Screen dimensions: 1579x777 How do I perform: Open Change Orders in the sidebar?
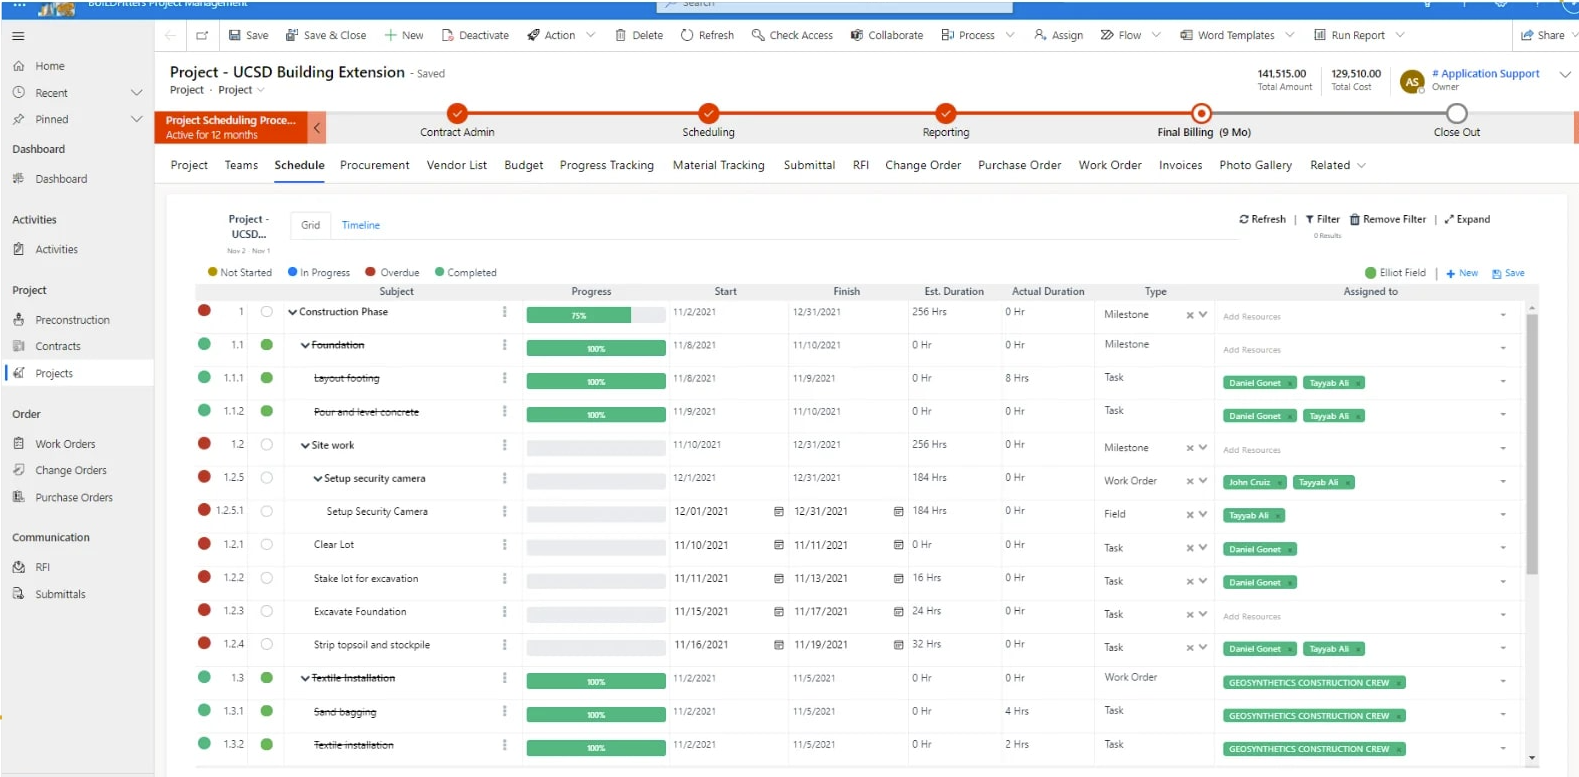(x=70, y=470)
